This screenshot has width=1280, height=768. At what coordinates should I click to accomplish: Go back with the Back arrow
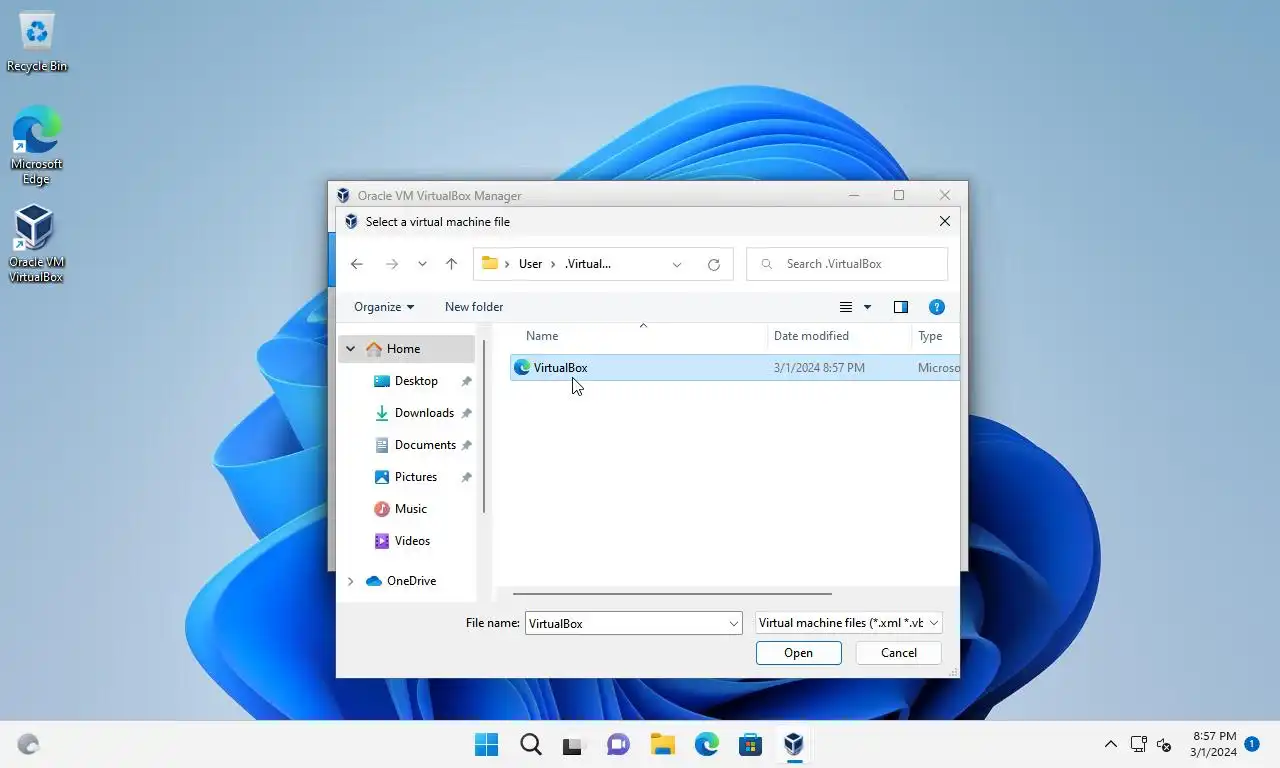(357, 264)
